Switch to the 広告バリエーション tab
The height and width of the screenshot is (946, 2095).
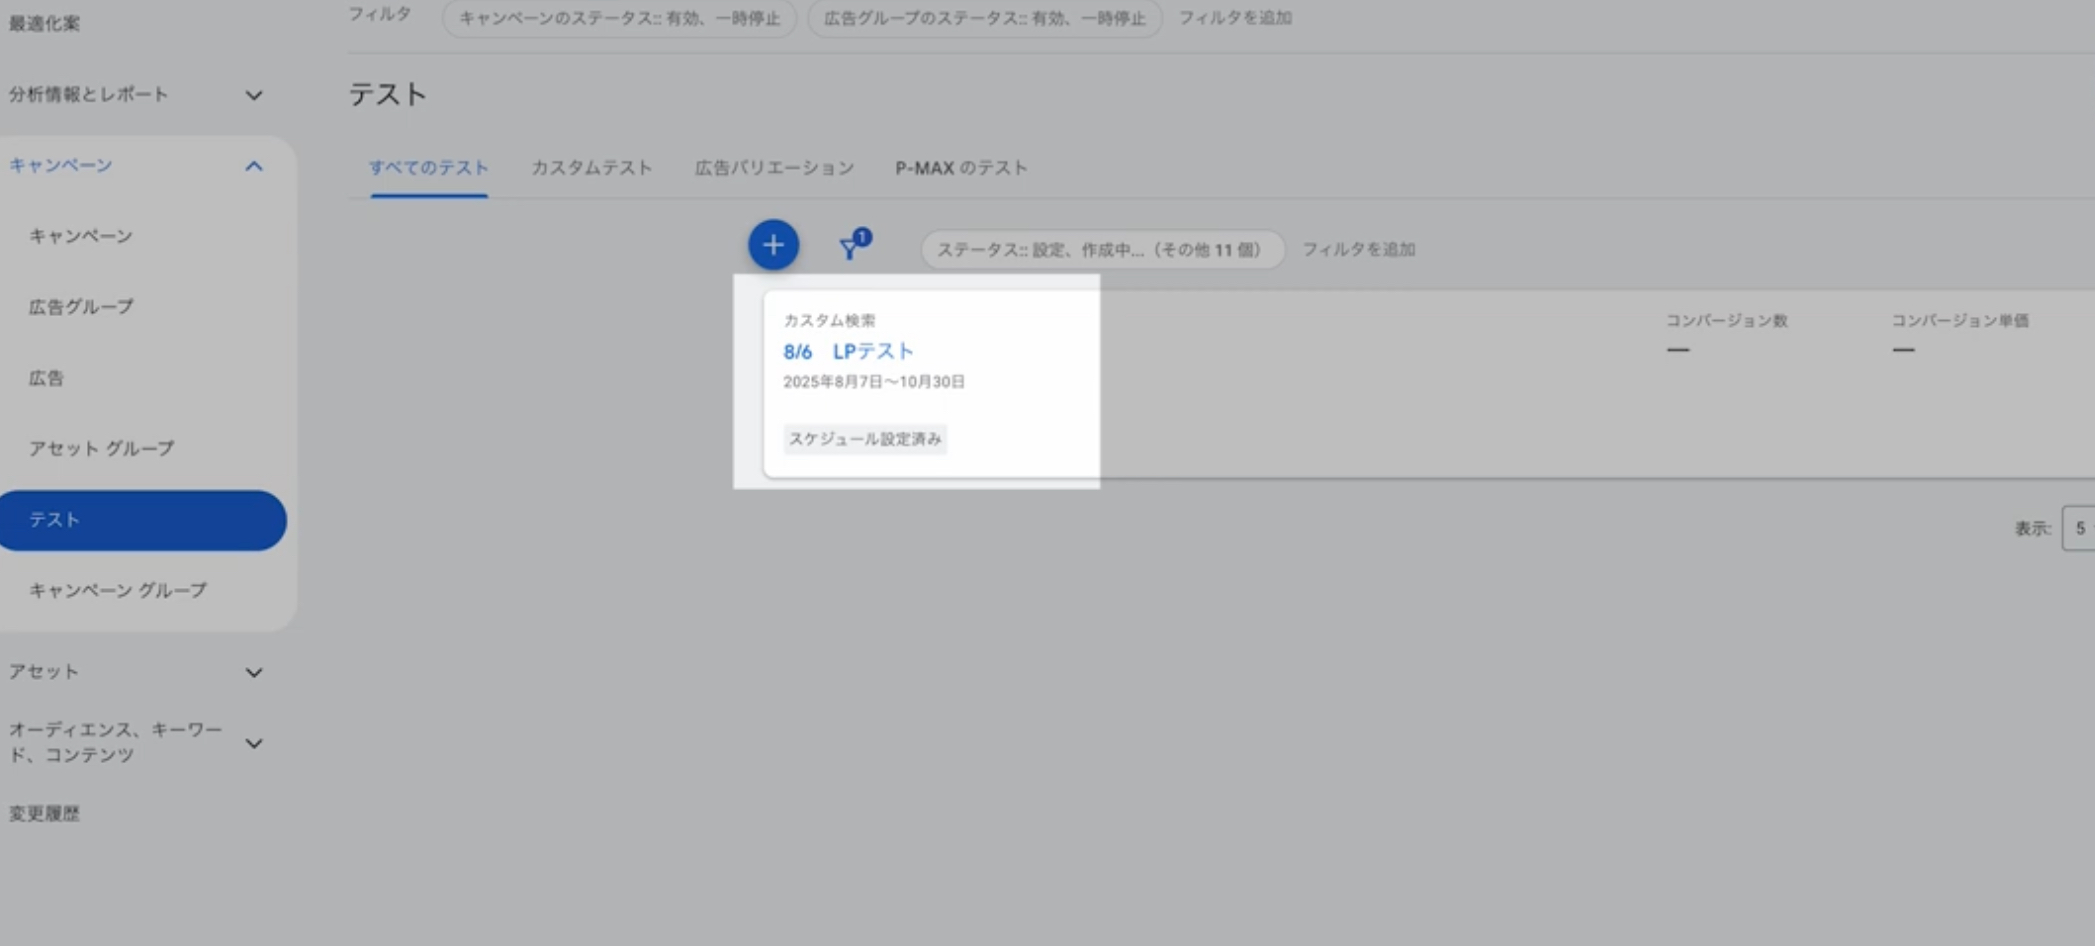pos(774,168)
